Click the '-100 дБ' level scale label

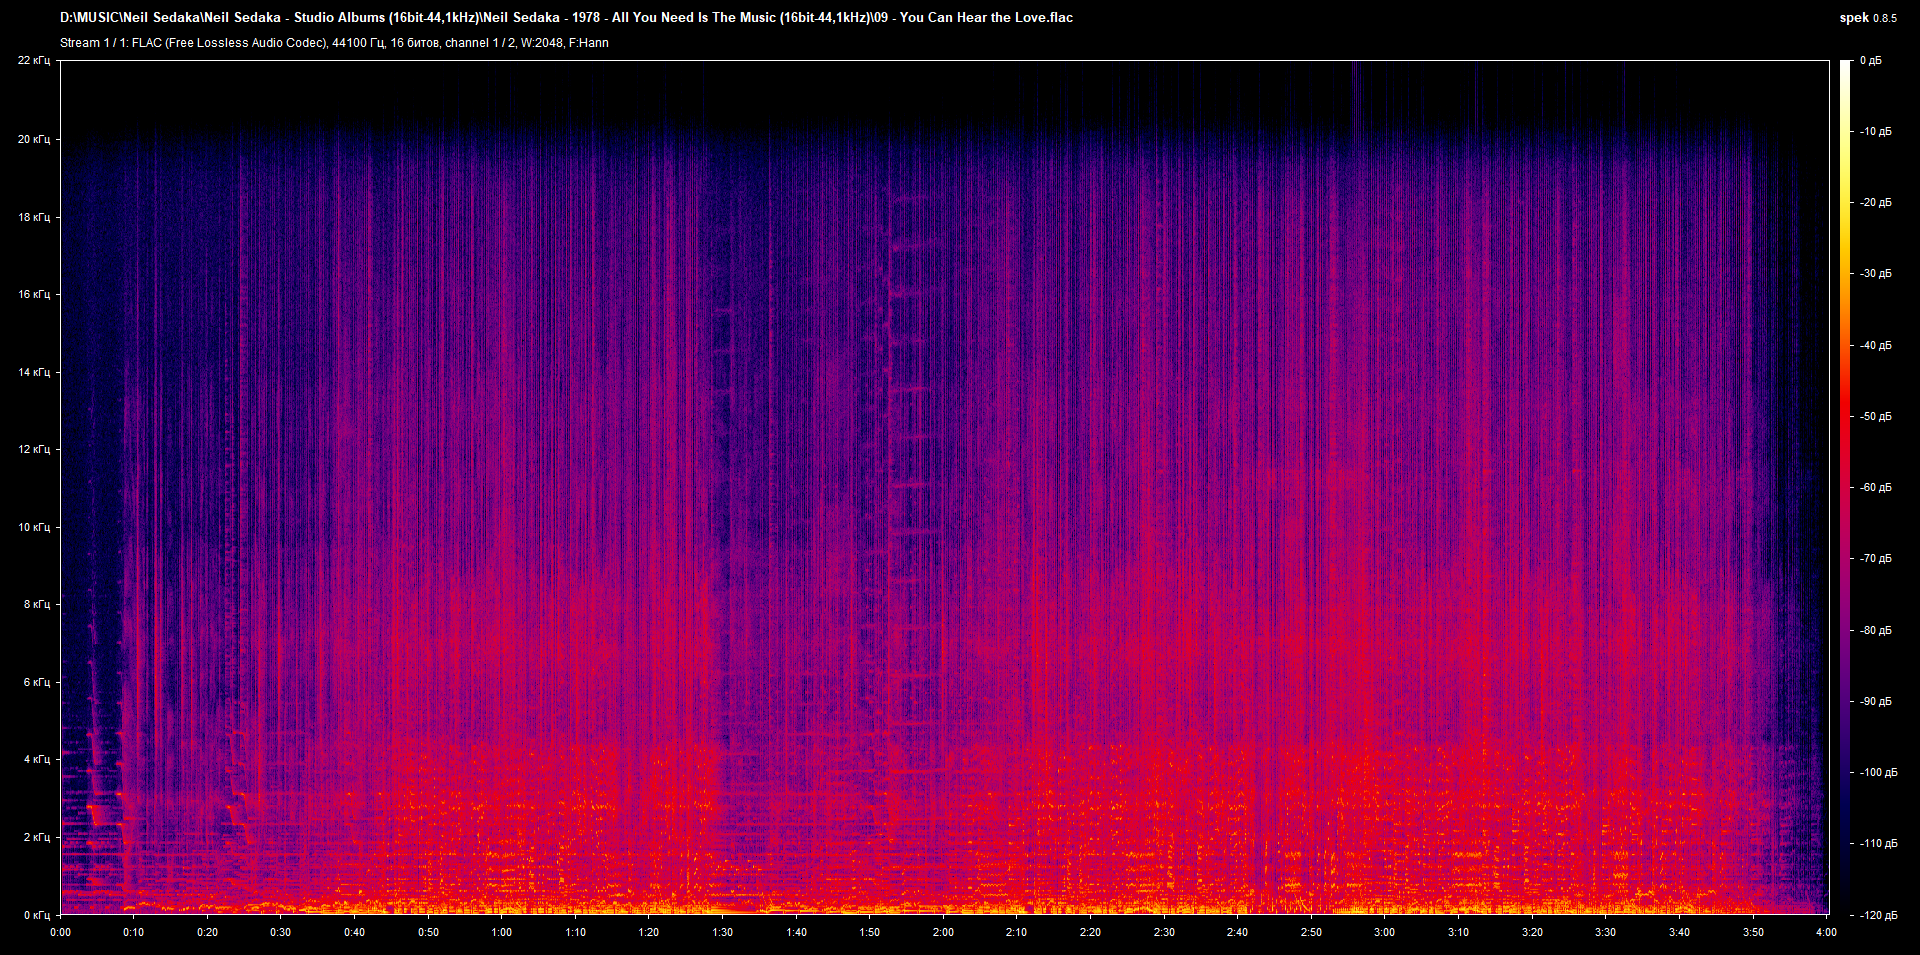click(x=1878, y=773)
